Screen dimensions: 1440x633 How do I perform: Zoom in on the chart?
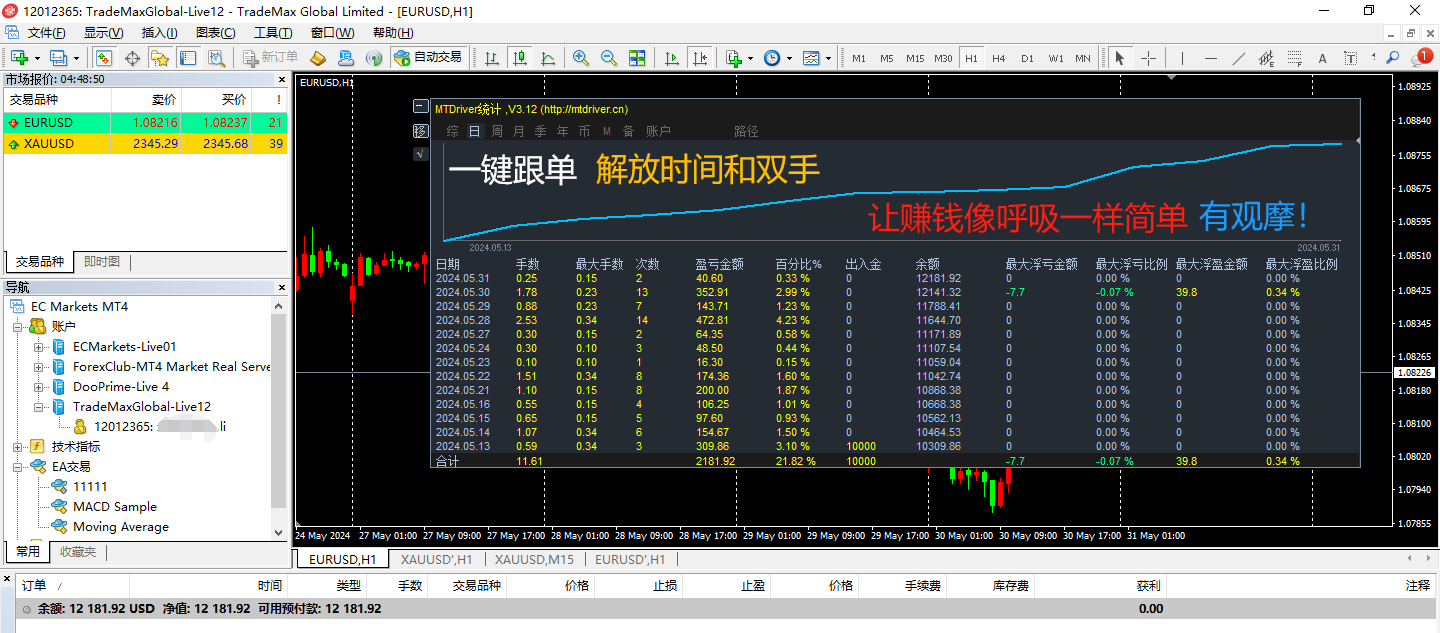pos(580,58)
